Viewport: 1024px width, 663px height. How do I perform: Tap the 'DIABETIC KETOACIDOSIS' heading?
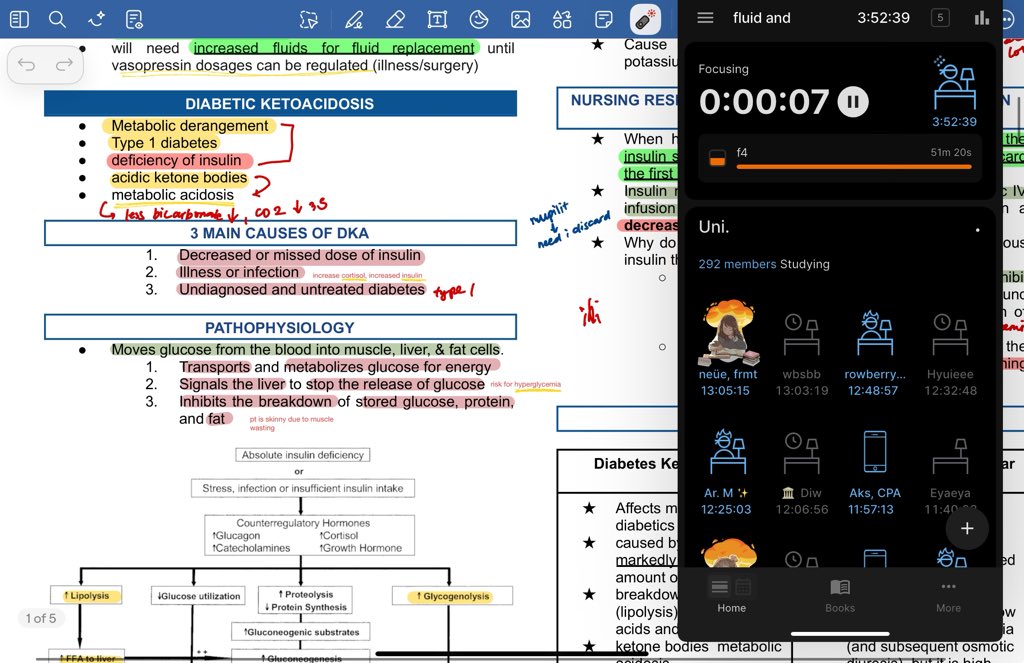280,104
